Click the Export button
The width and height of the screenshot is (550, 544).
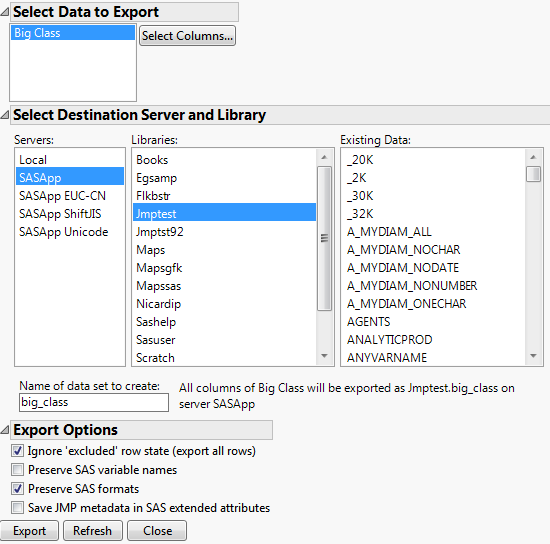tap(29, 531)
